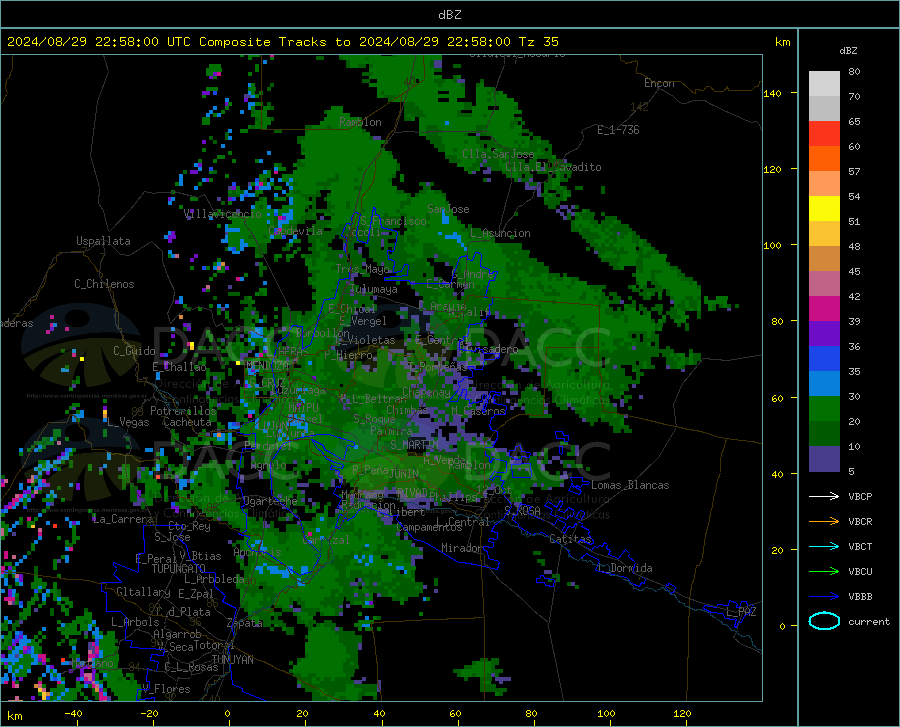Select the red swatch between 65 and 60
This screenshot has height=727, width=900.
824,134
